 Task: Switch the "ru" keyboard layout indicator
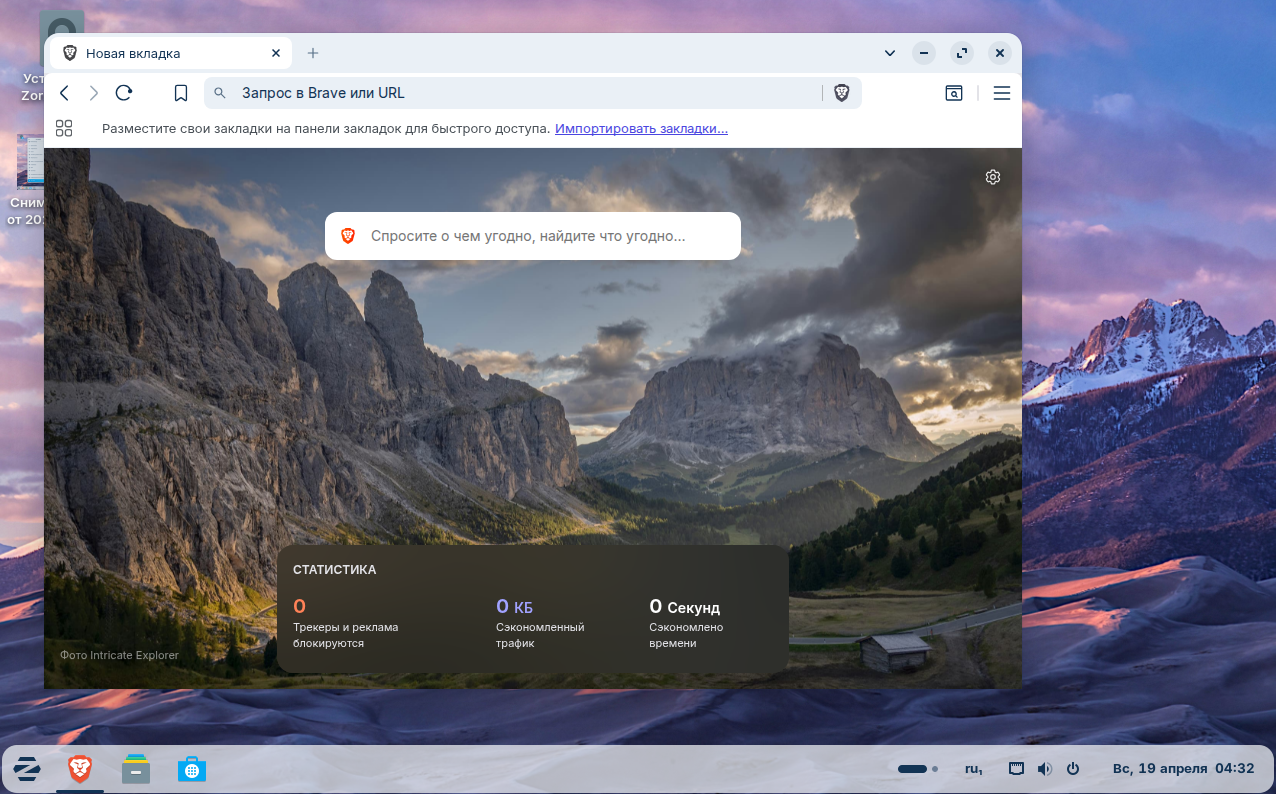(x=972, y=769)
